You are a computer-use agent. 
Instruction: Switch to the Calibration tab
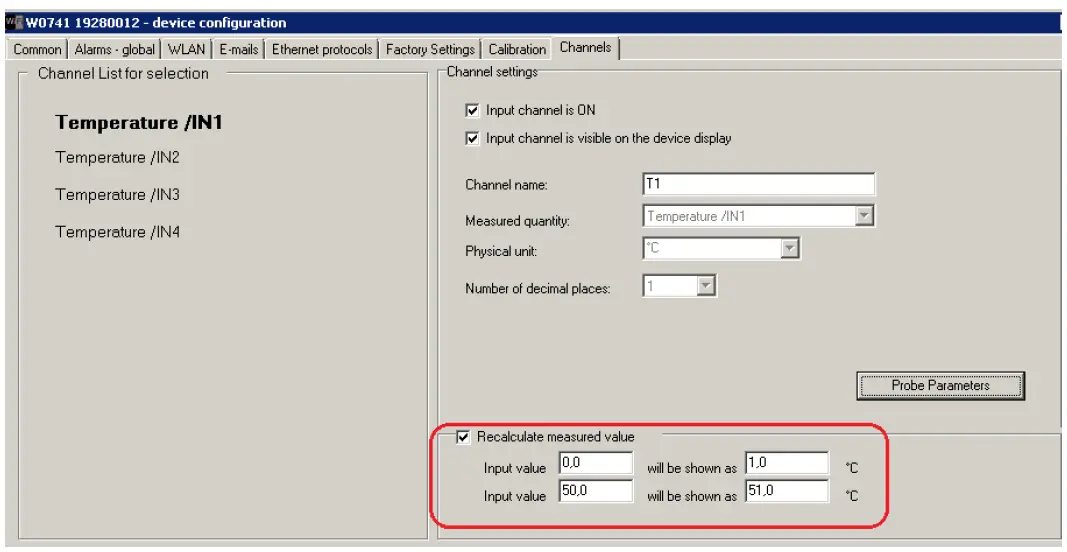coord(517,49)
